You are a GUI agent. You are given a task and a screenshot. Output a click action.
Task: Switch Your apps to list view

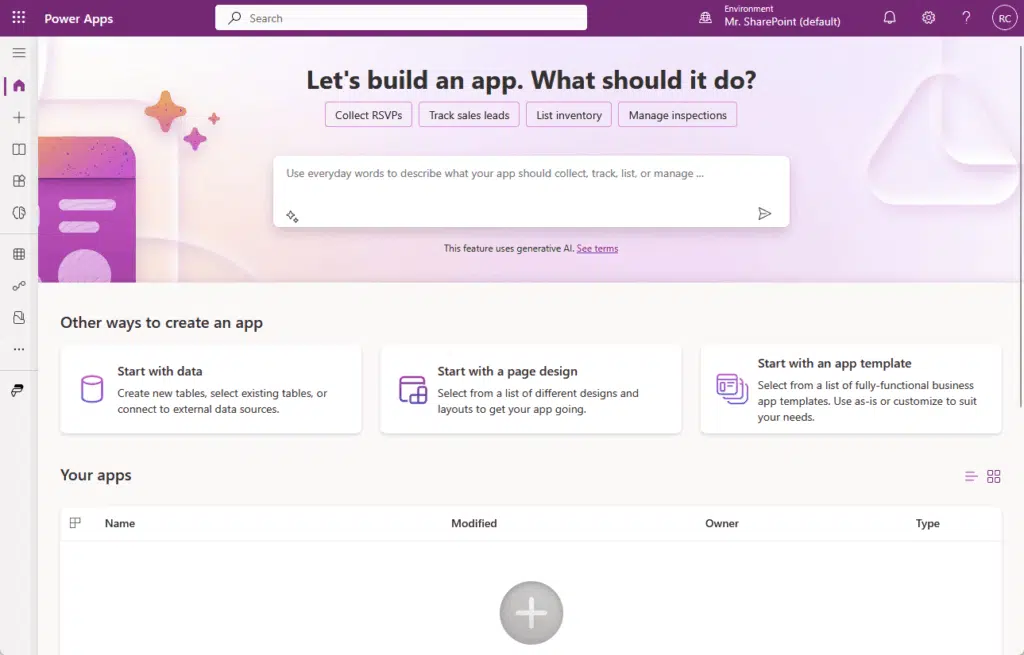971,477
